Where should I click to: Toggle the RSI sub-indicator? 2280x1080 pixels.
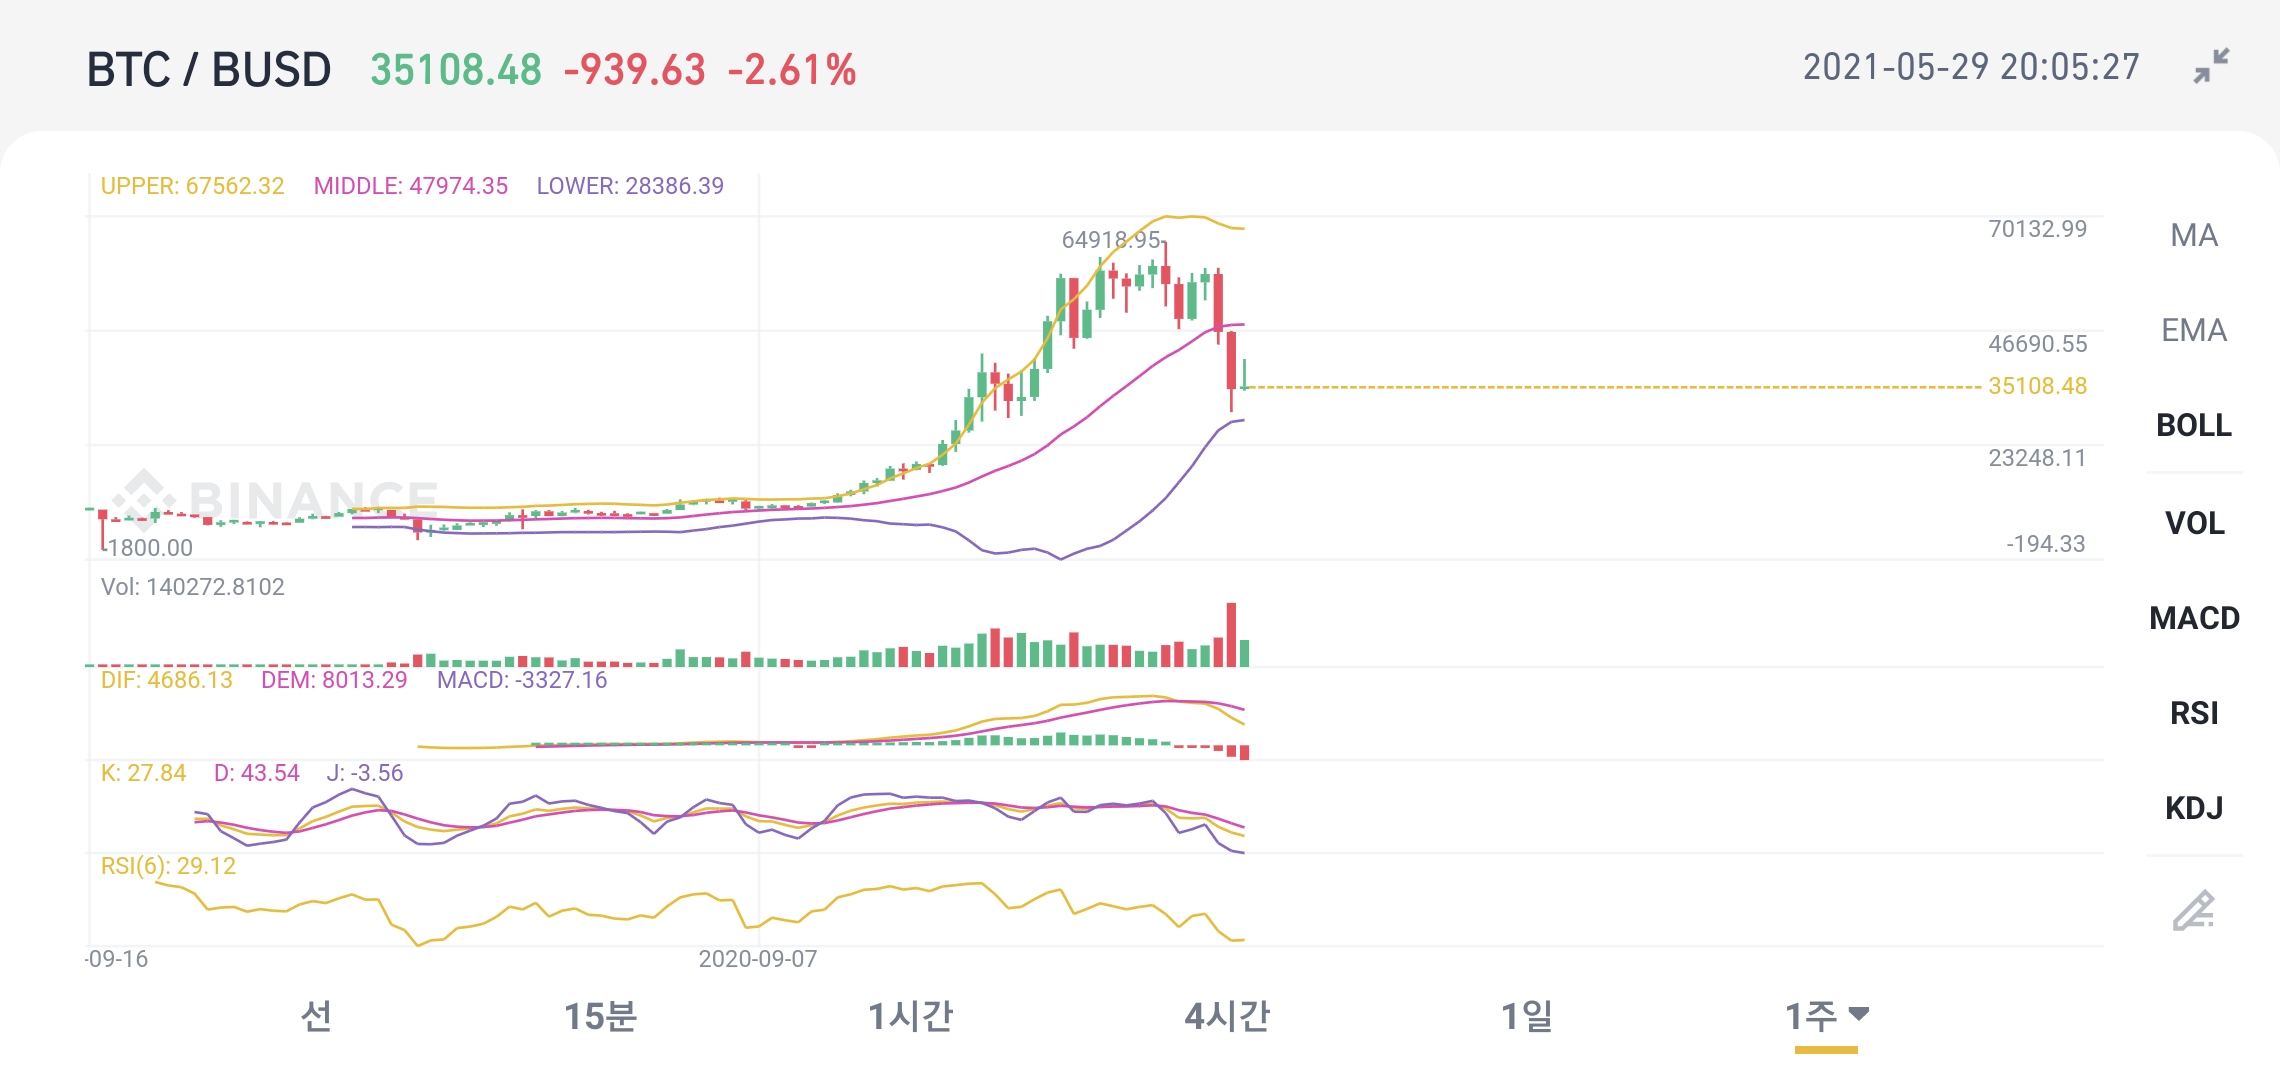(2193, 713)
